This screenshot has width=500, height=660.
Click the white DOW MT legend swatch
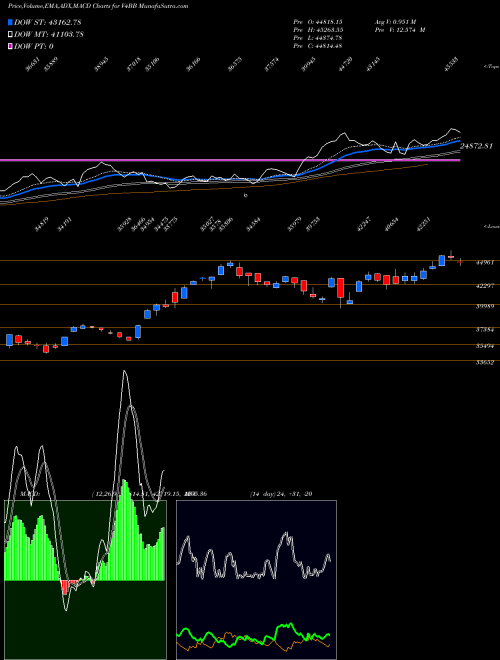[x=10, y=34]
